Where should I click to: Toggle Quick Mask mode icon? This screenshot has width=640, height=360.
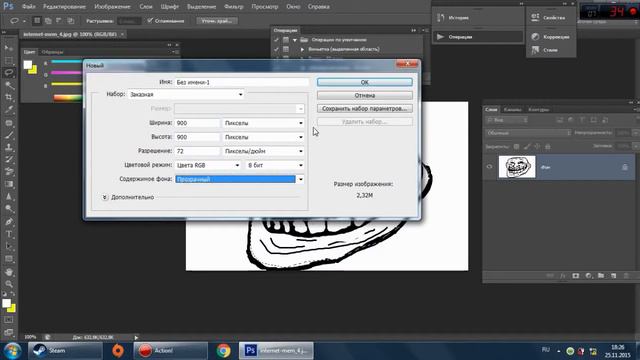click(x=9, y=320)
